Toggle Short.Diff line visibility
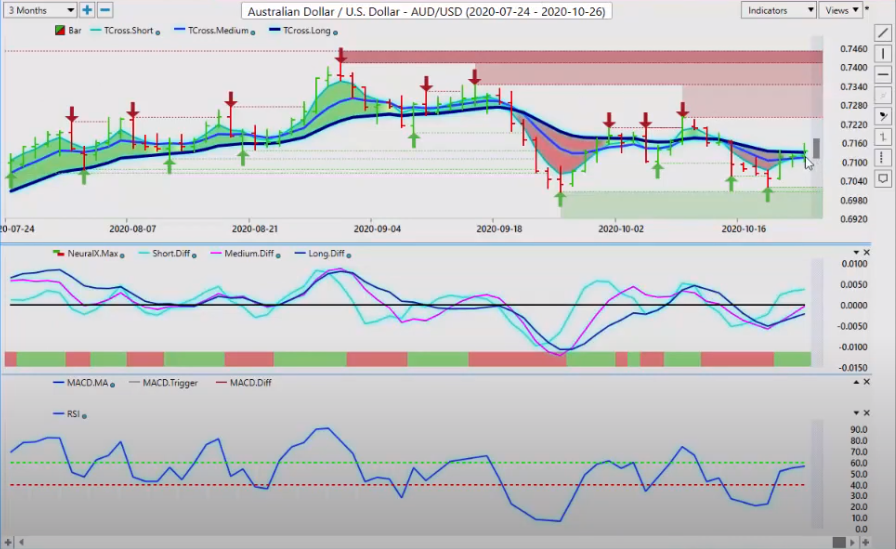The image size is (896, 549). coord(165,253)
